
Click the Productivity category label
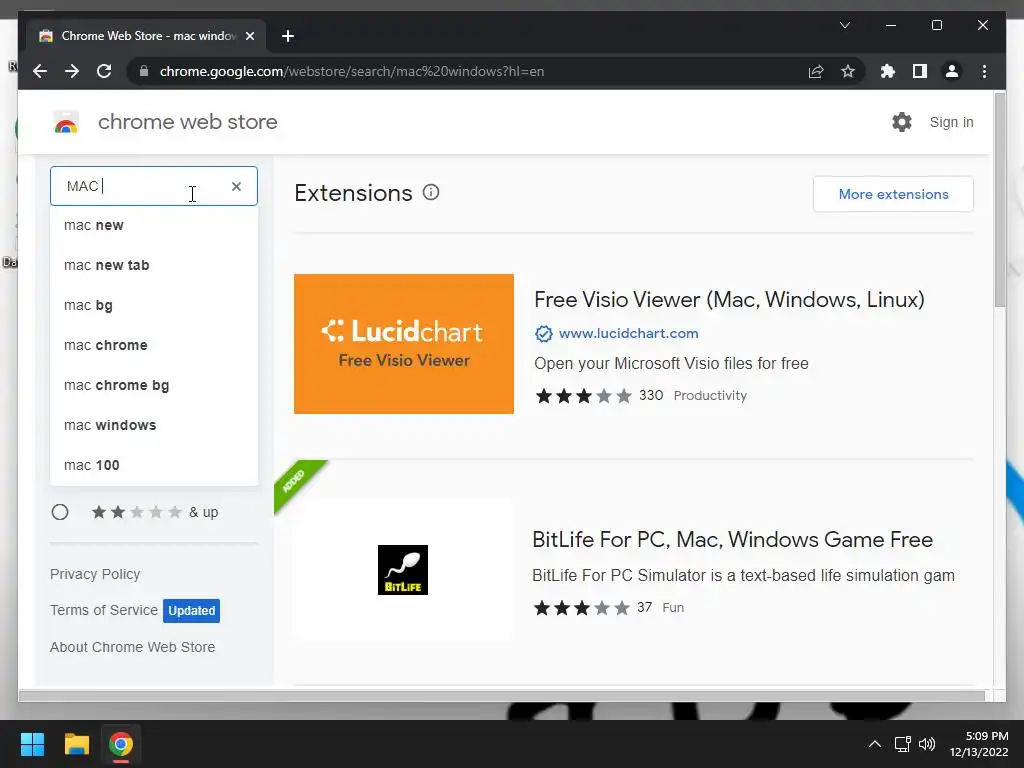710,396
